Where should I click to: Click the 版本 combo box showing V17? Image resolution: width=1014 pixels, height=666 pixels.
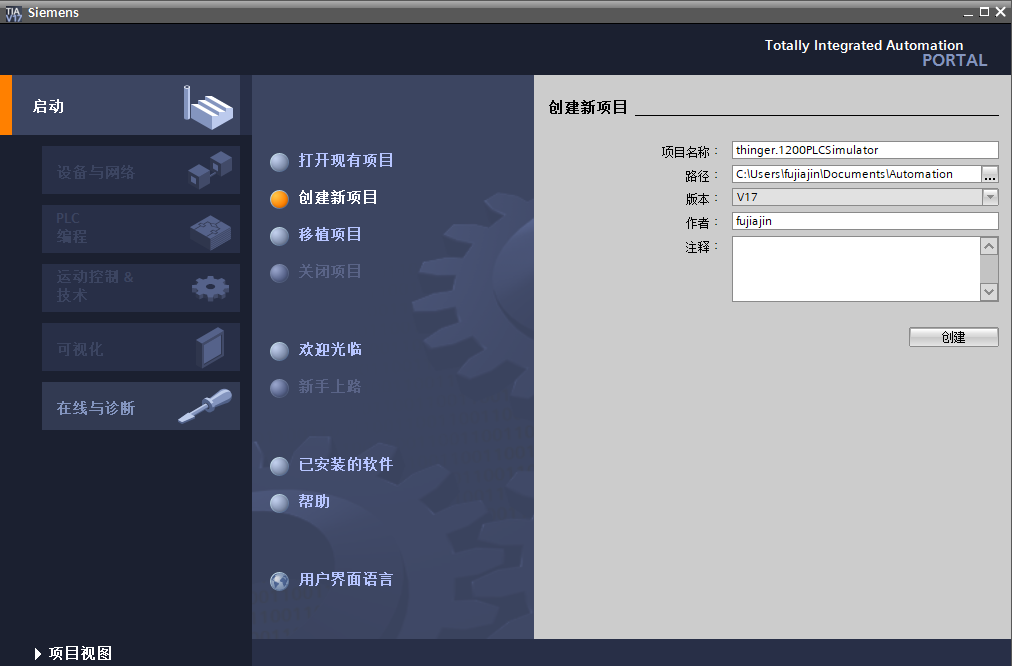(865, 197)
